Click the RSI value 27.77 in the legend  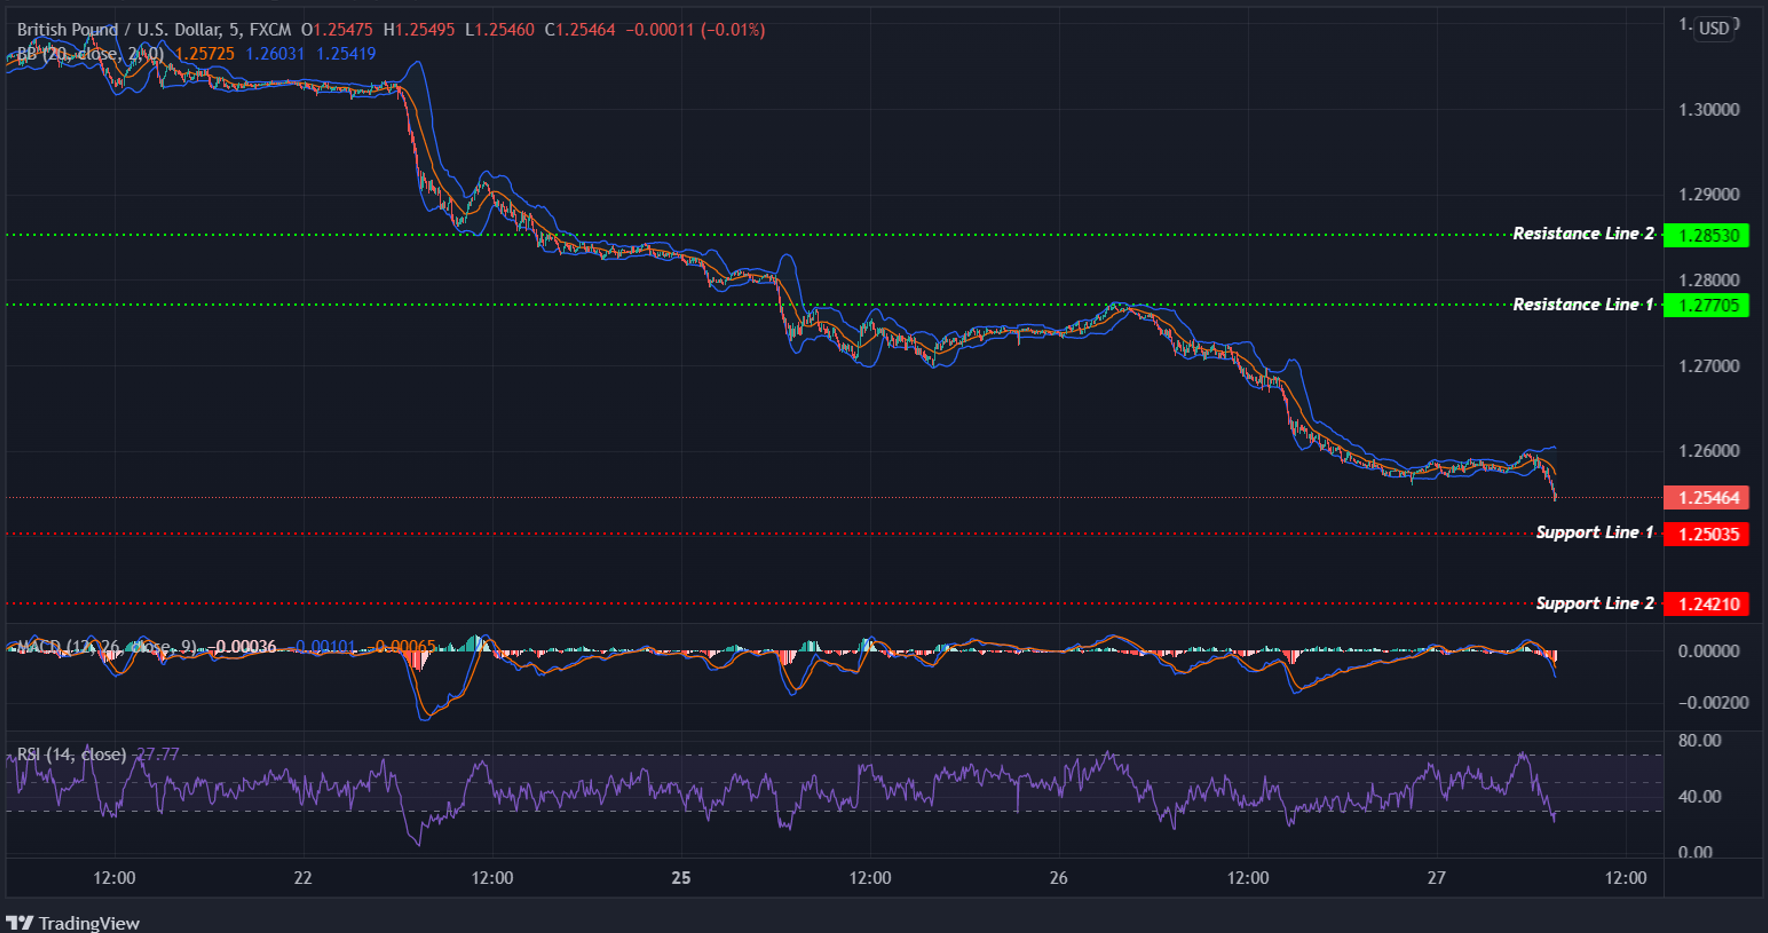point(157,754)
